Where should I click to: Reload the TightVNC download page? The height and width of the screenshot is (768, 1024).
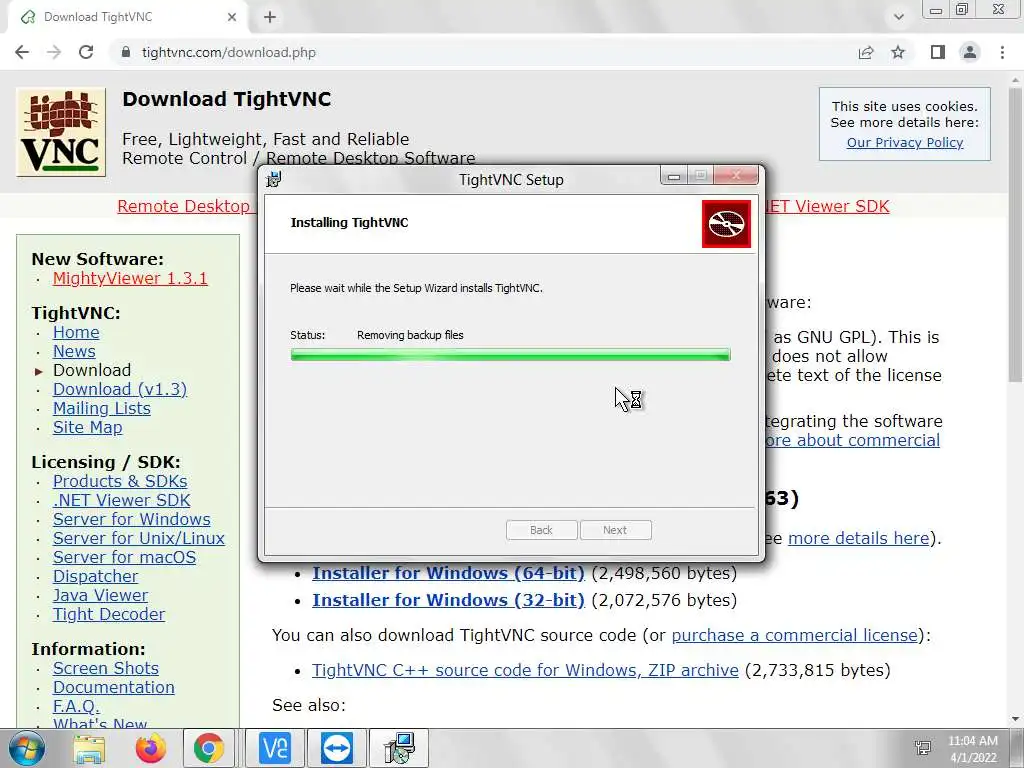click(x=86, y=52)
